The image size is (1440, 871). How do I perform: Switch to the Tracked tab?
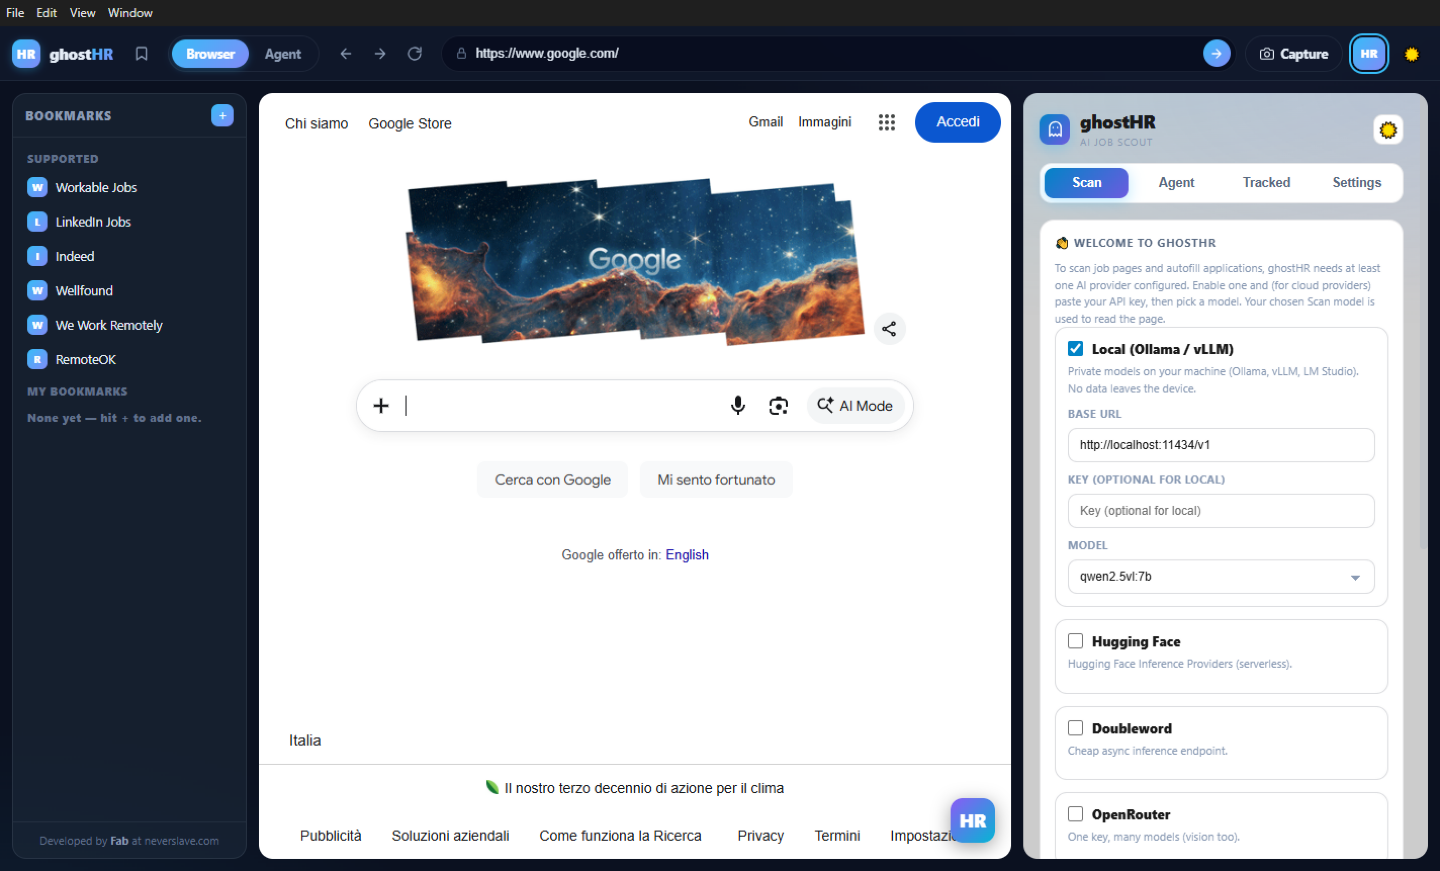pyautogui.click(x=1266, y=183)
